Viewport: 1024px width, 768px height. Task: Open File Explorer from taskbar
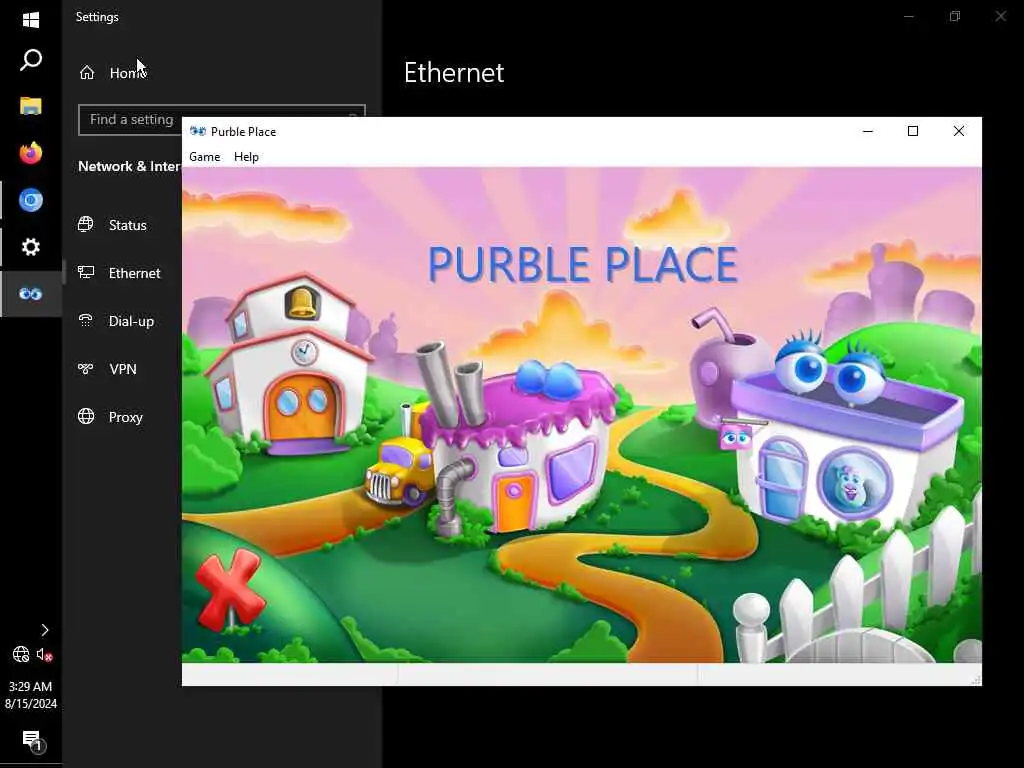click(31, 106)
